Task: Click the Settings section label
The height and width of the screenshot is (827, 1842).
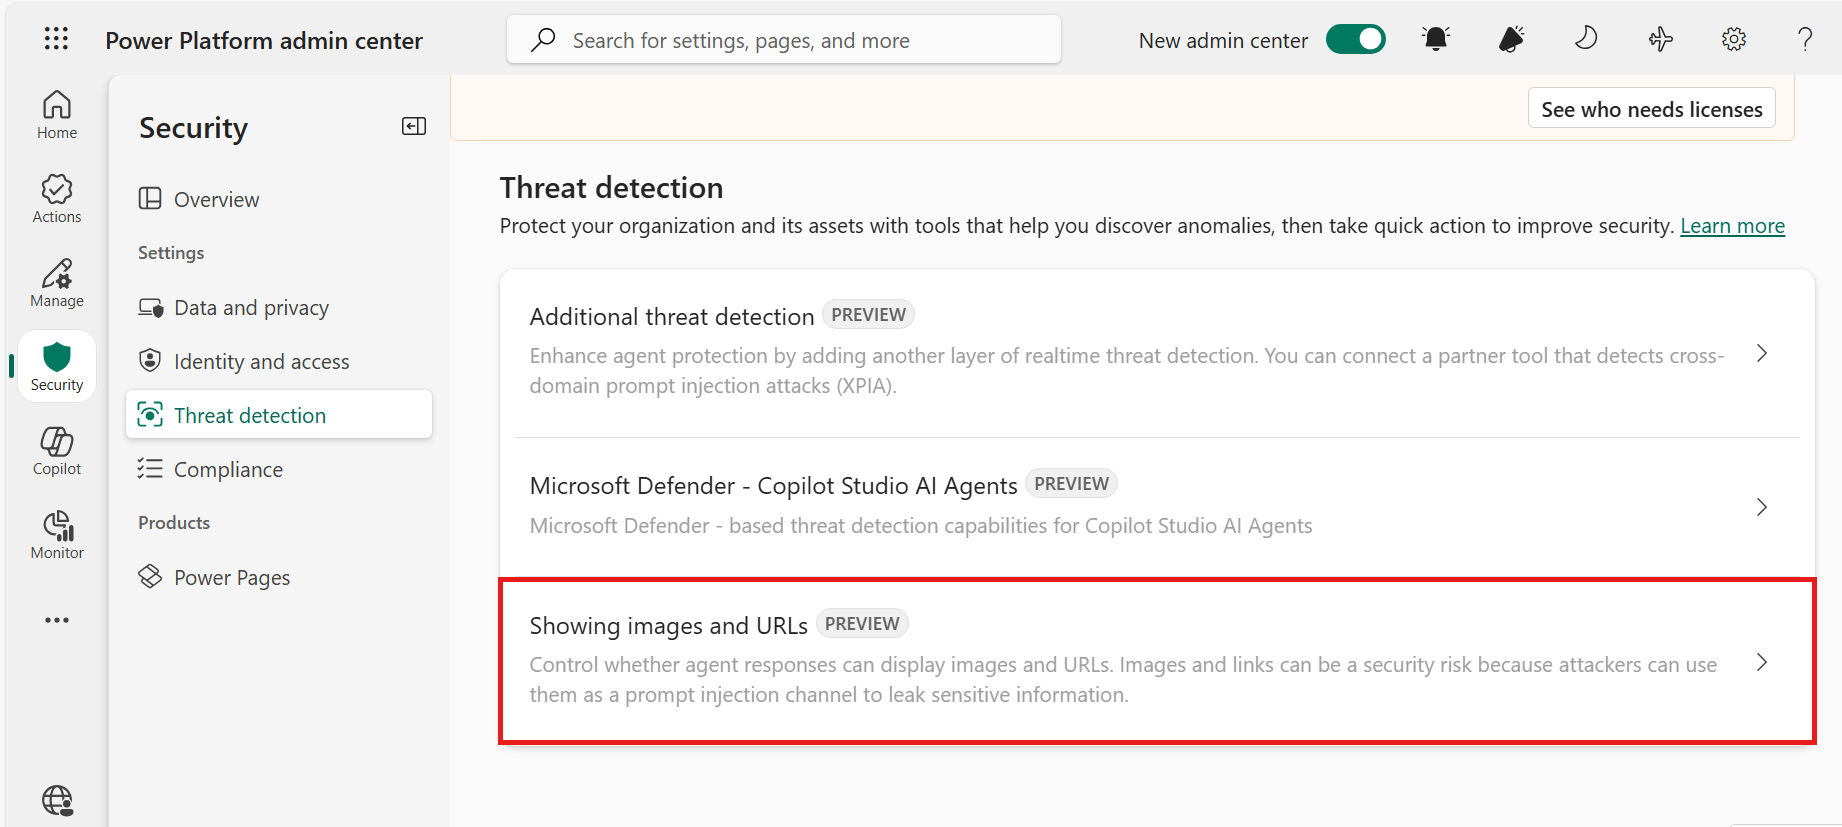Action: pyautogui.click(x=171, y=253)
